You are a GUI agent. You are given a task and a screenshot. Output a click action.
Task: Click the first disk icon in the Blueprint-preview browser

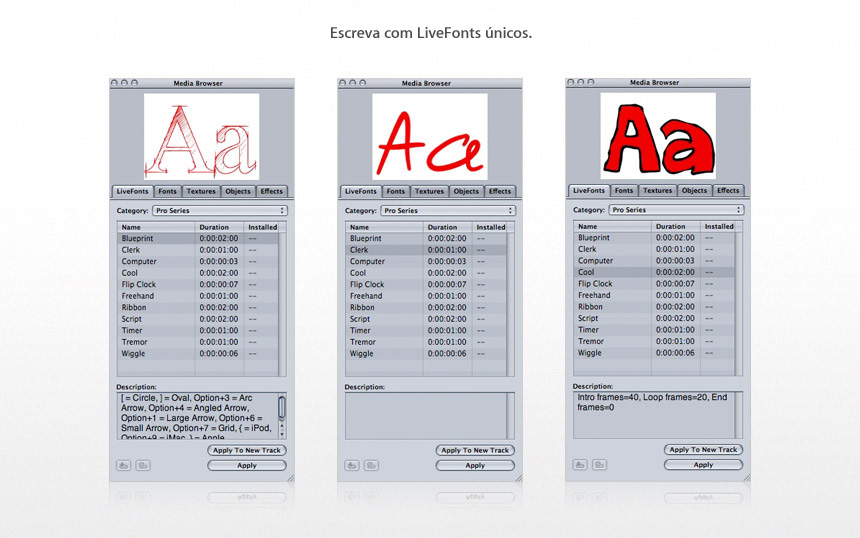[x=124, y=465]
